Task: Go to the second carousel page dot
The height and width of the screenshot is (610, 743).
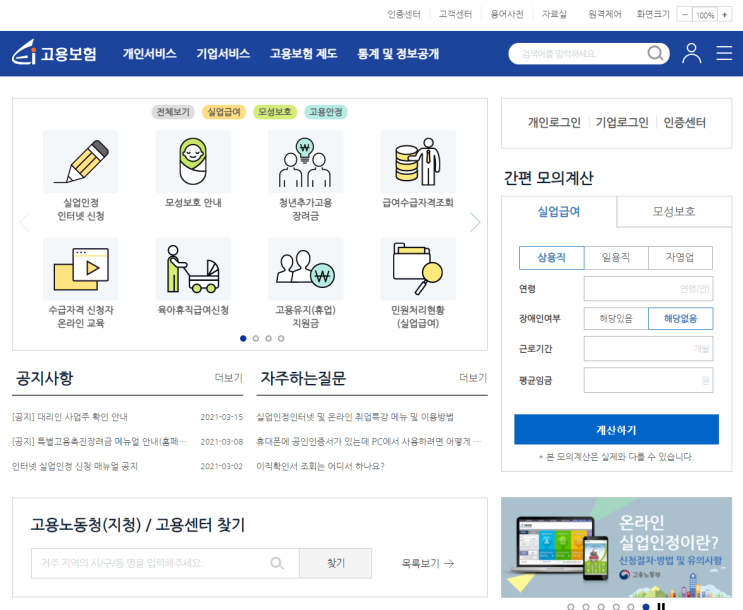Action: tap(256, 338)
